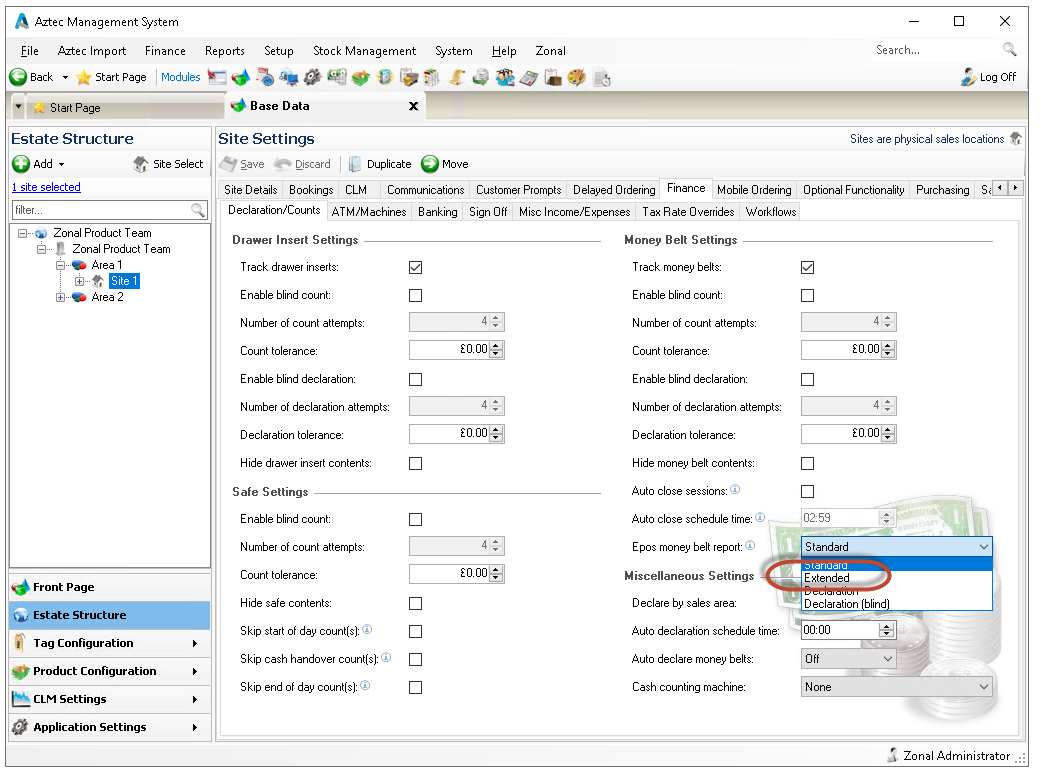1040x771 pixels.
Task: Enable blind count under Drawer Insert Settings
Action: [415, 295]
